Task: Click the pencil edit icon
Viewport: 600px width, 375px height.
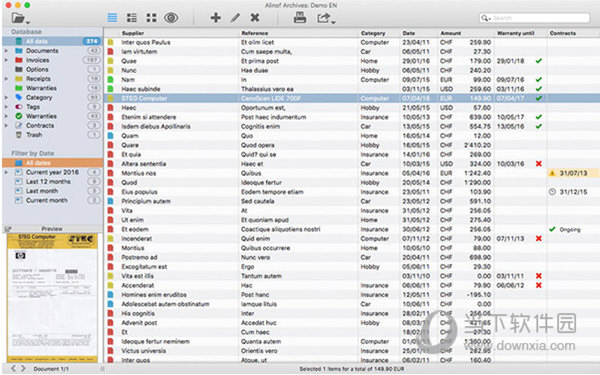Action: coord(235,18)
